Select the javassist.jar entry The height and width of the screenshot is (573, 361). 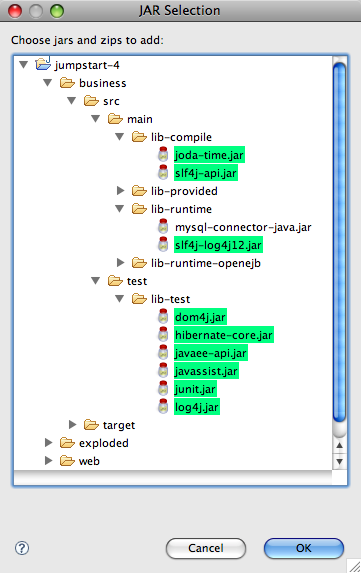click(x=206, y=371)
